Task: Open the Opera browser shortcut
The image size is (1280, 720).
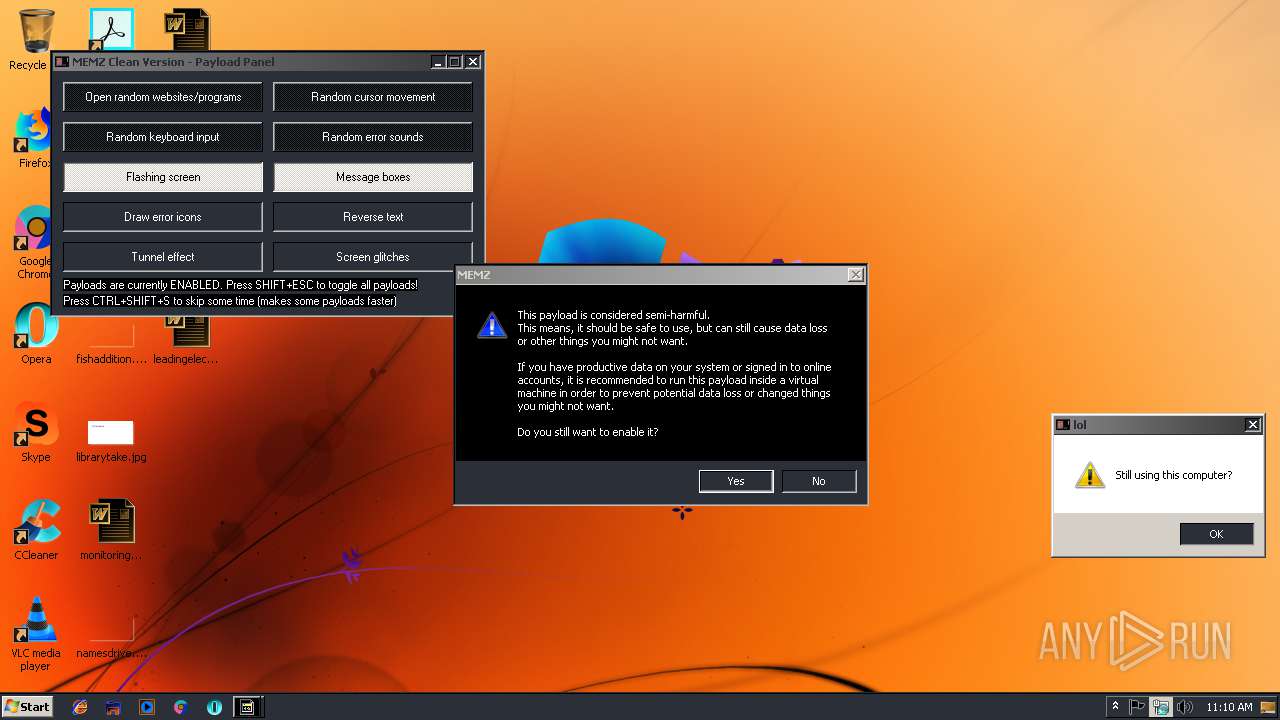Action: [x=36, y=328]
